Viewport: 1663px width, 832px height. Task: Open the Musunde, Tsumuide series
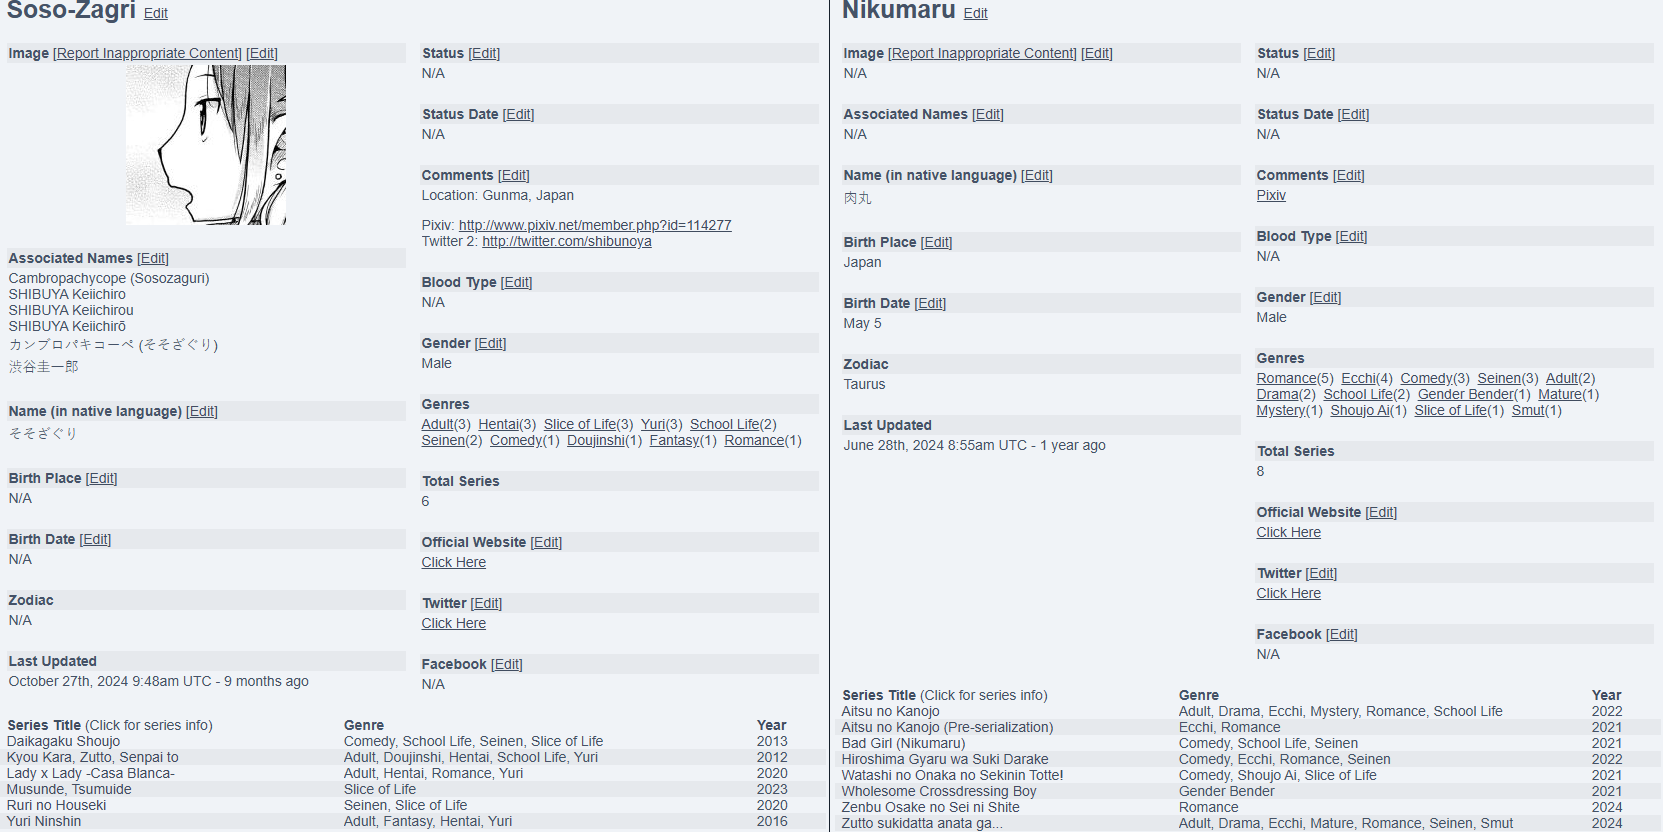[x=69, y=789]
